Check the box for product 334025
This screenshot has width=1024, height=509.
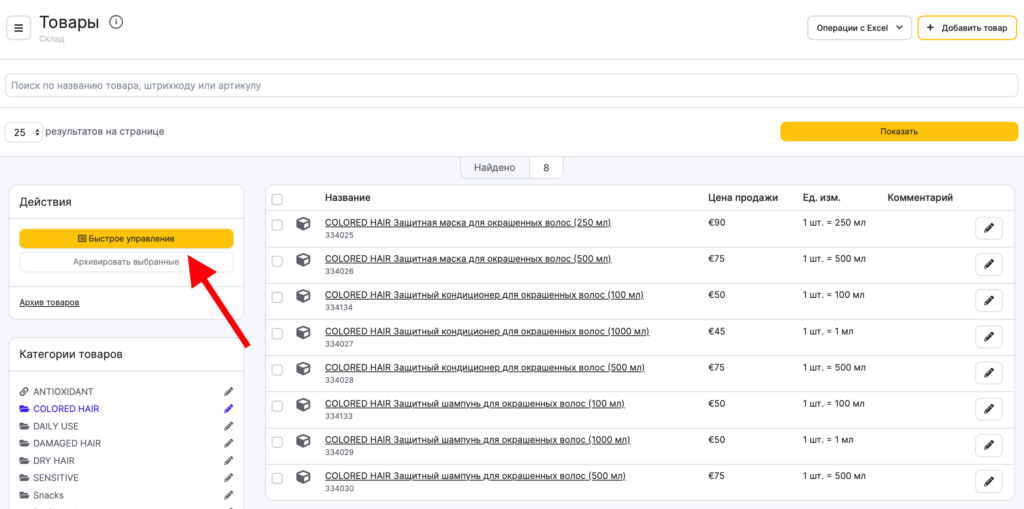coord(277,225)
